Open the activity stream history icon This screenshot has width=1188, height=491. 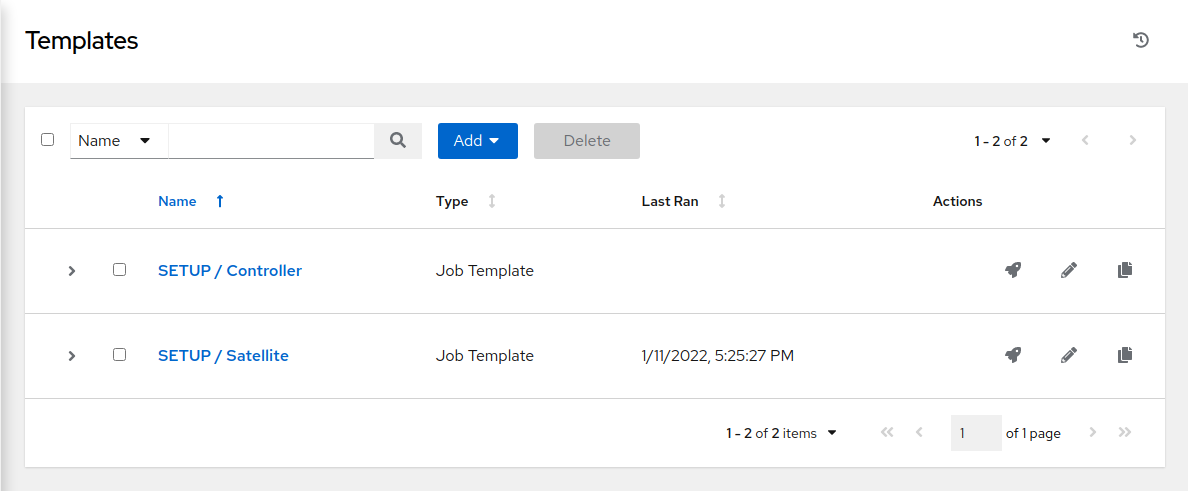pos(1140,40)
